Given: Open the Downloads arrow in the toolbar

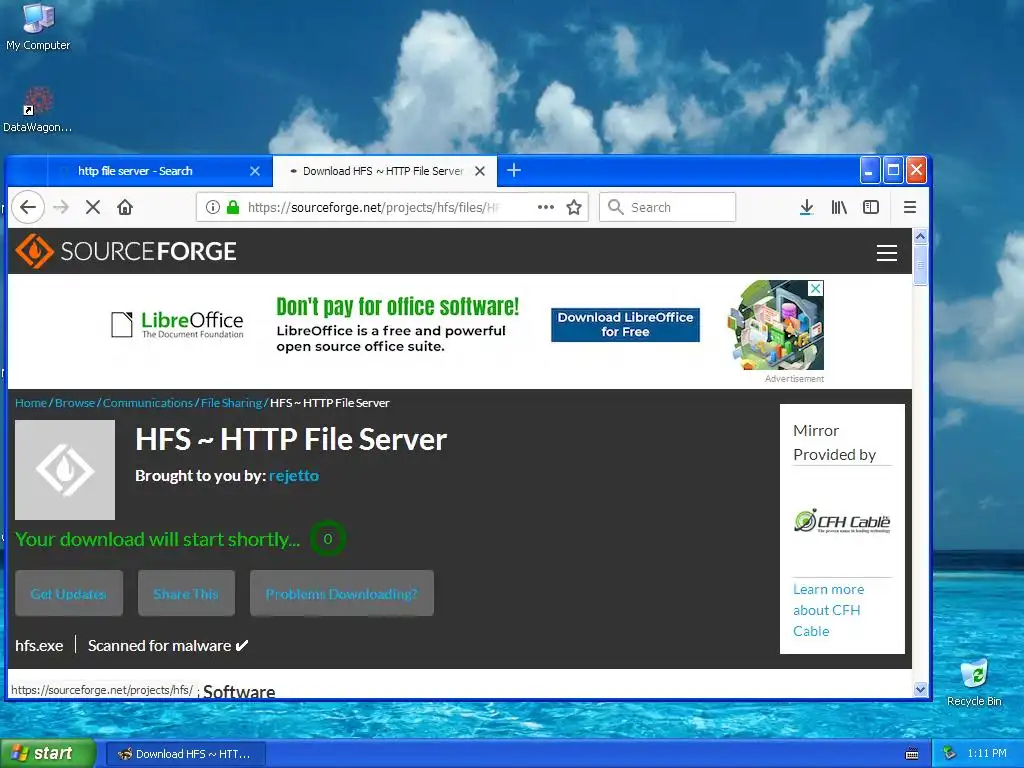Looking at the screenshot, I should tap(807, 207).
